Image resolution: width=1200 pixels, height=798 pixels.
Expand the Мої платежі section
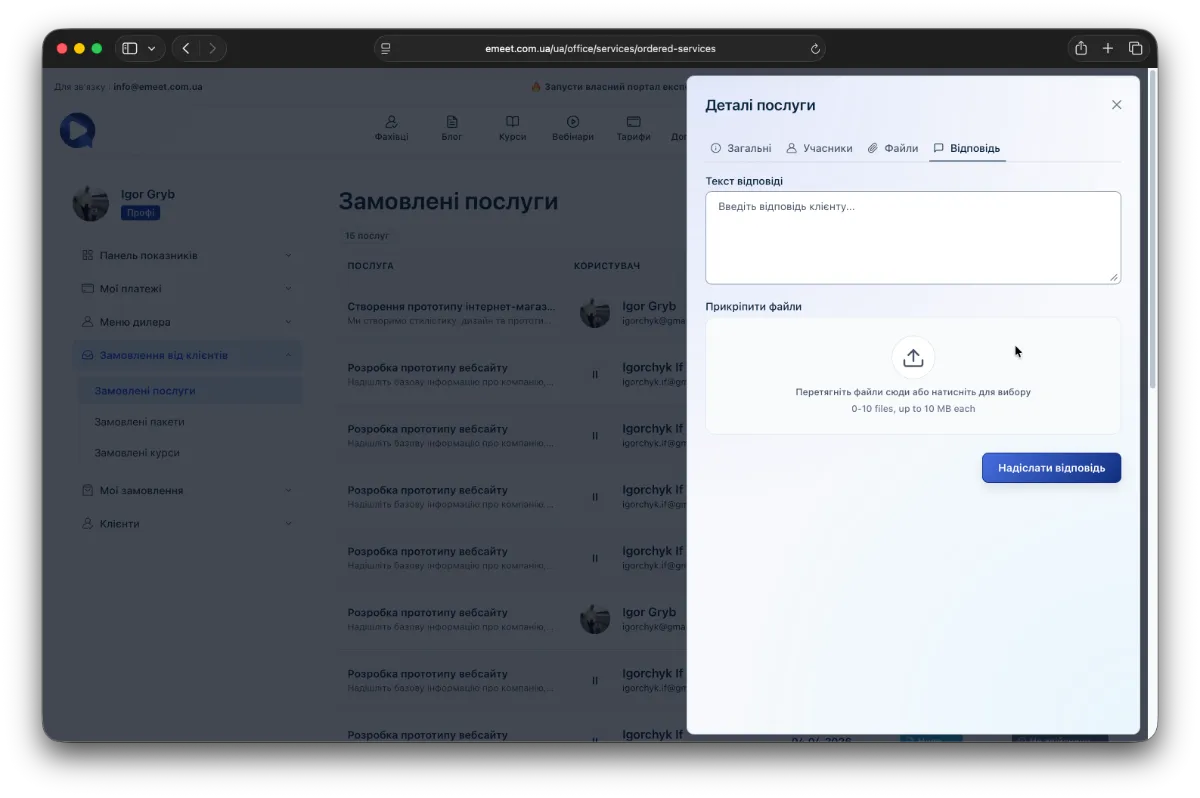click(187, 289)
